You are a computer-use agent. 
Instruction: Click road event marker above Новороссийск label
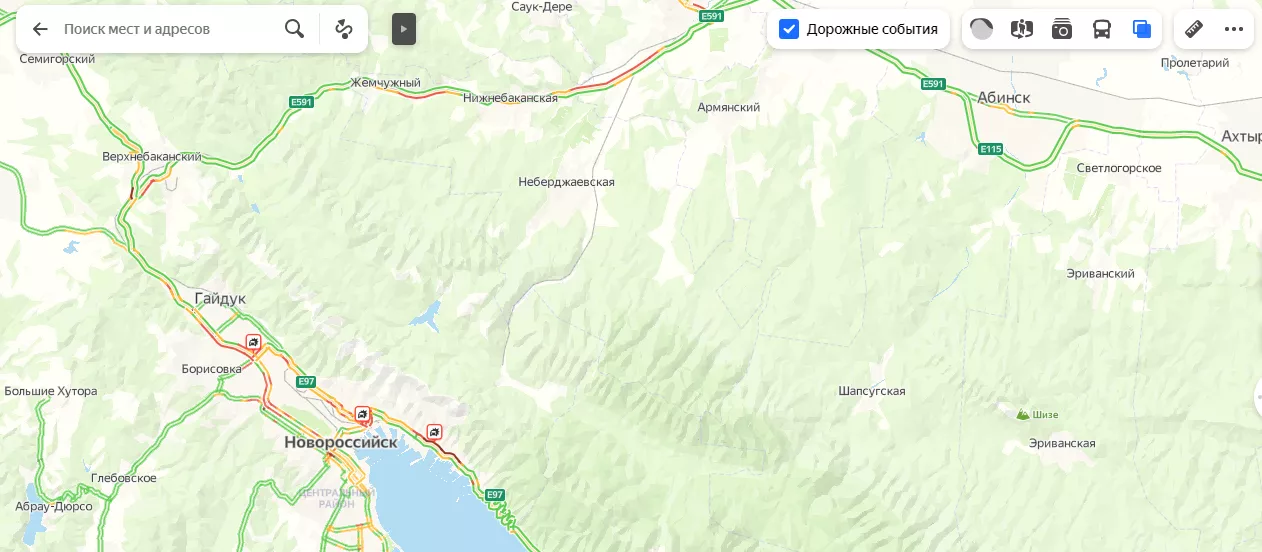(x=362, y=413)
